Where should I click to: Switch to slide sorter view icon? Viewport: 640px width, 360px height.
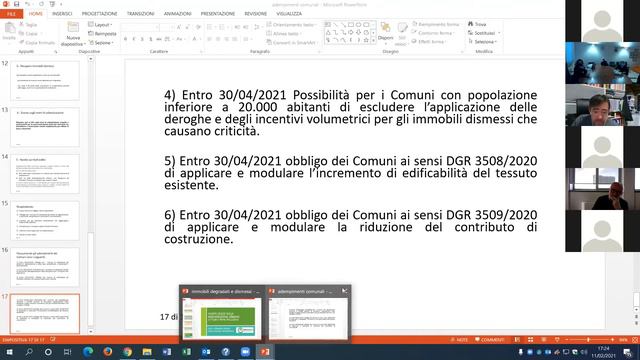530,340
